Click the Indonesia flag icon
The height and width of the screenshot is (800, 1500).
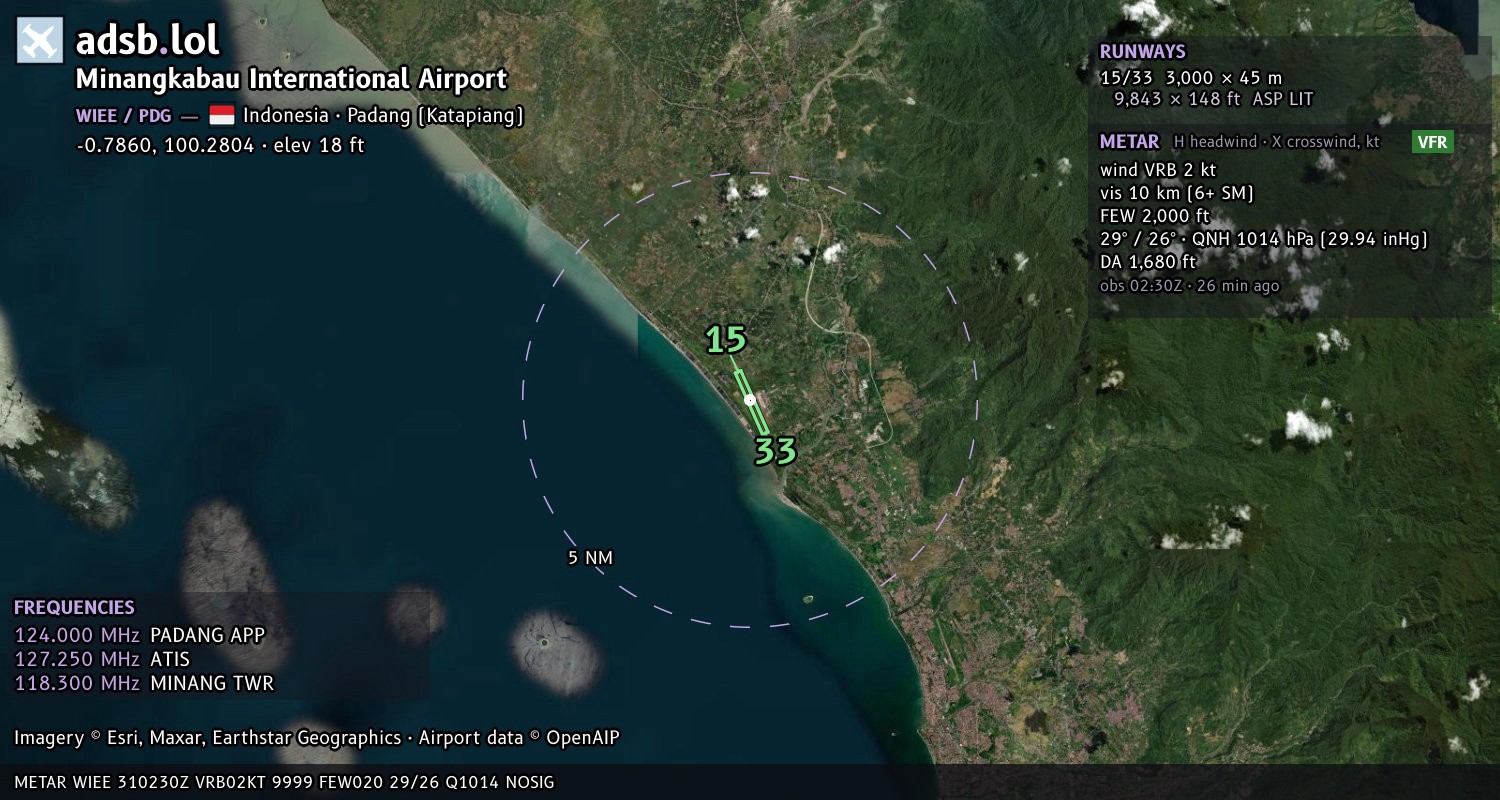point(221,115)
